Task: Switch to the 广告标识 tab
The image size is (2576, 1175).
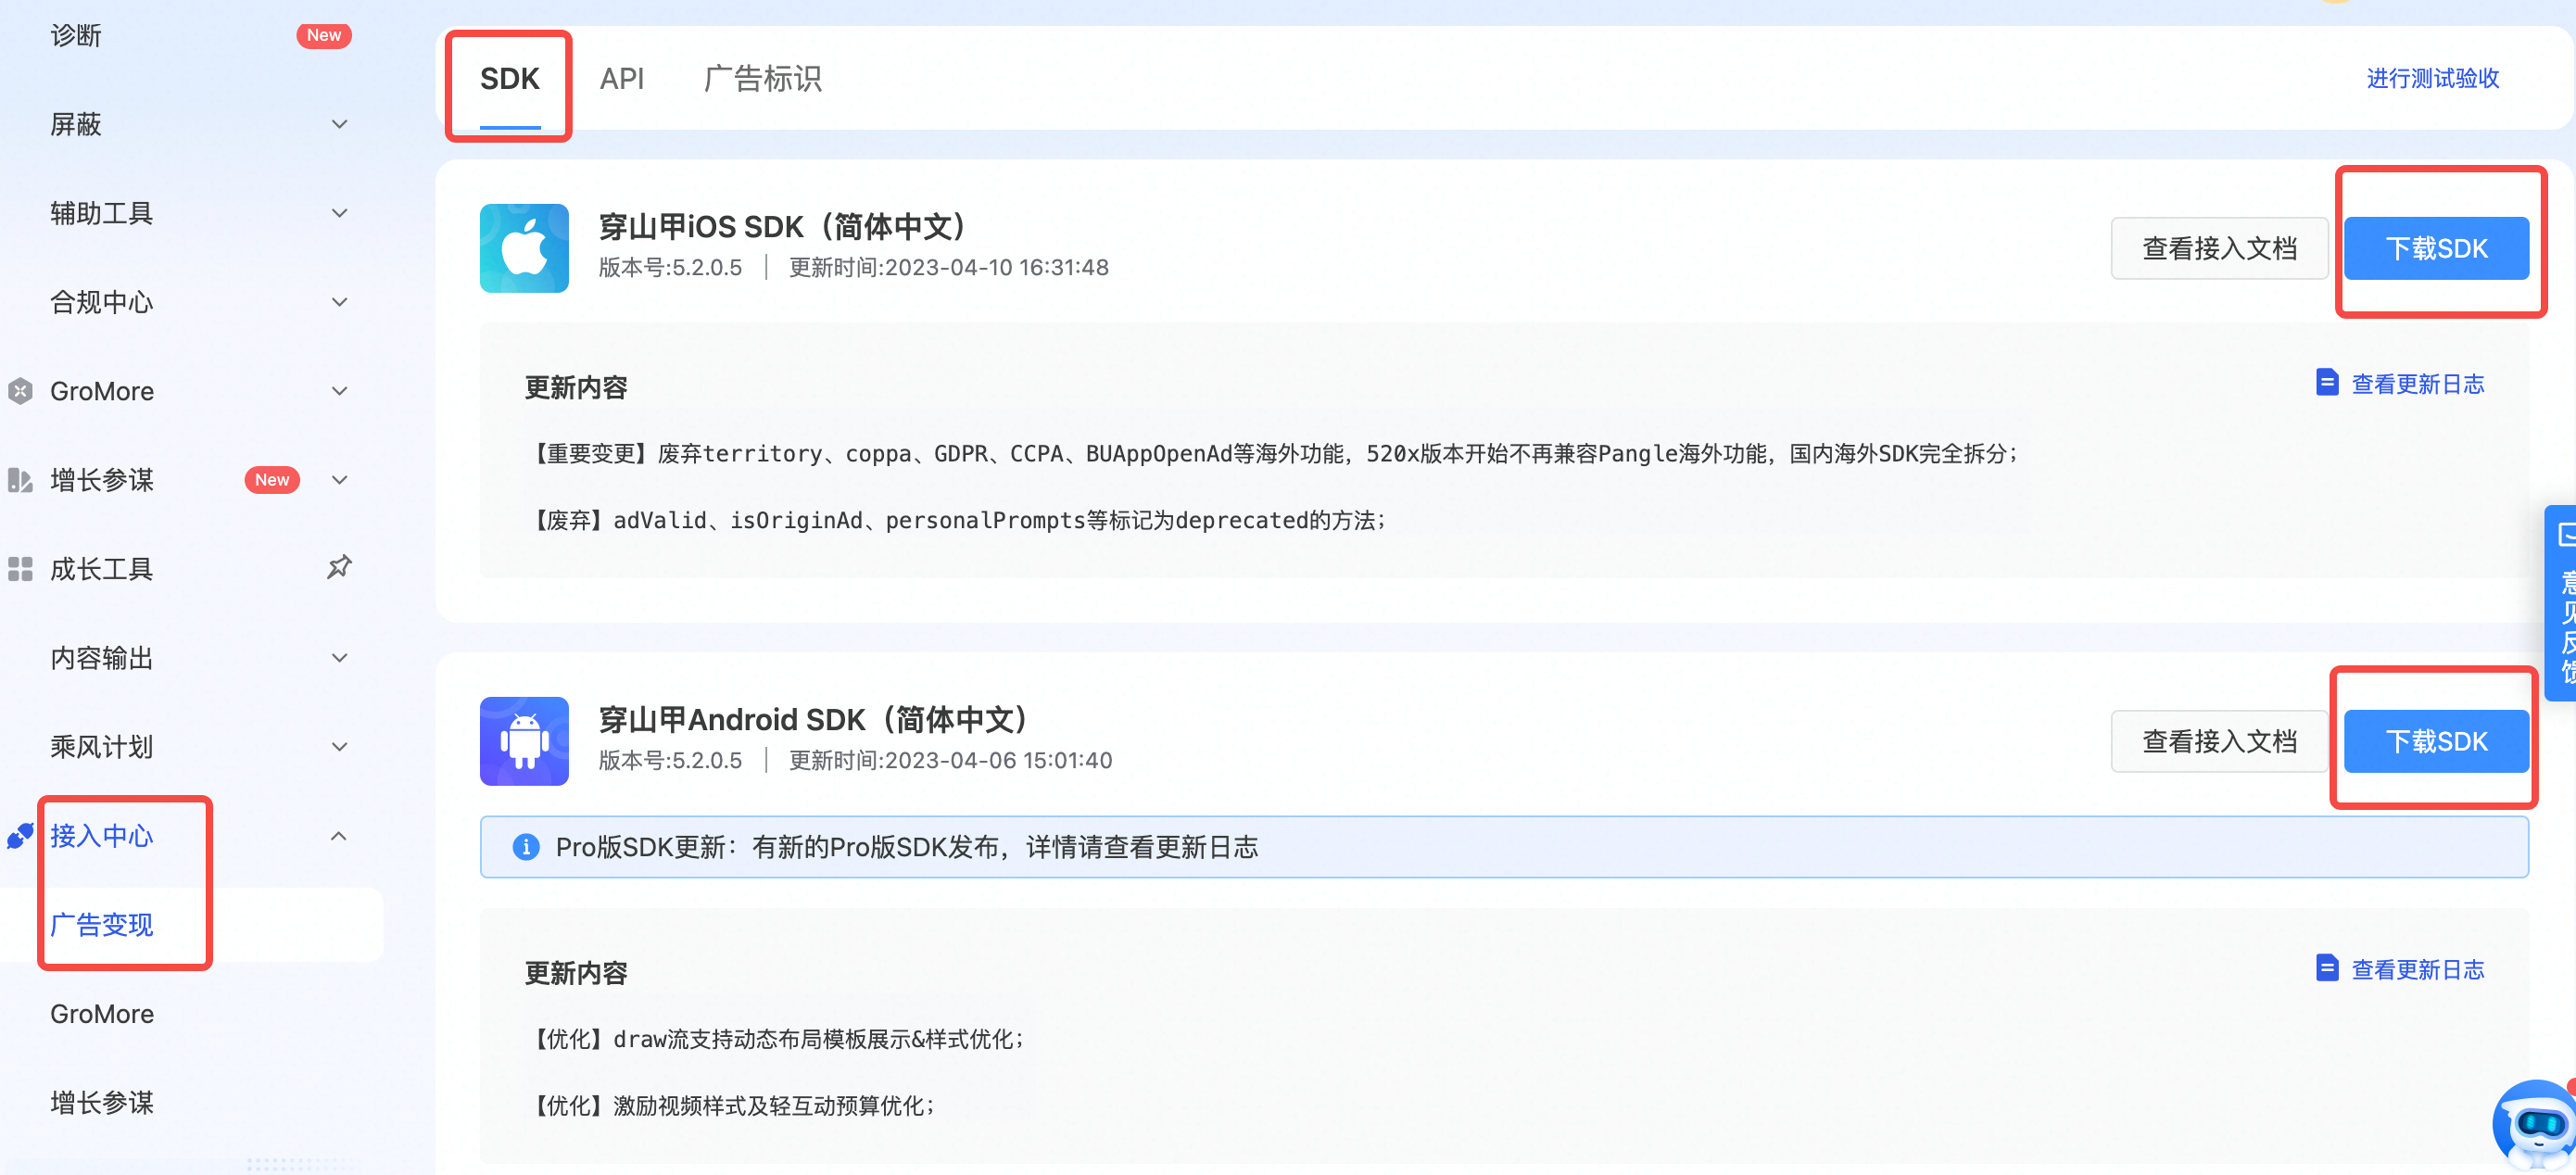Action: (x=763, y=79)
